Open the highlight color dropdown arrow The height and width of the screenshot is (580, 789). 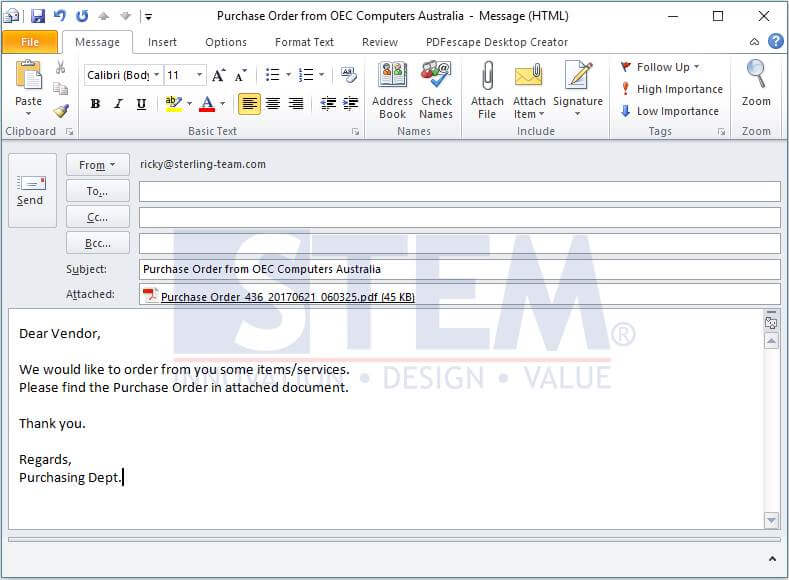click(x=190, y=104)
